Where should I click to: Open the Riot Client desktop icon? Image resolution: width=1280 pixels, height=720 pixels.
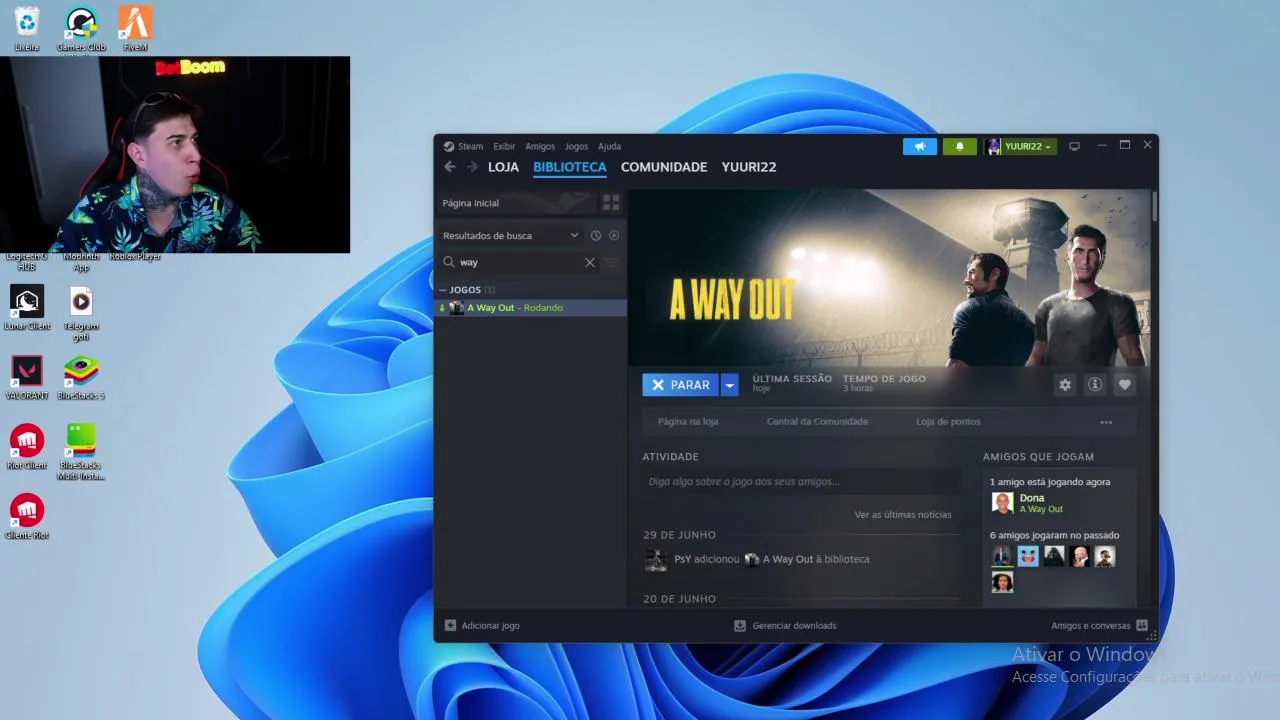(x=27, y=446)
